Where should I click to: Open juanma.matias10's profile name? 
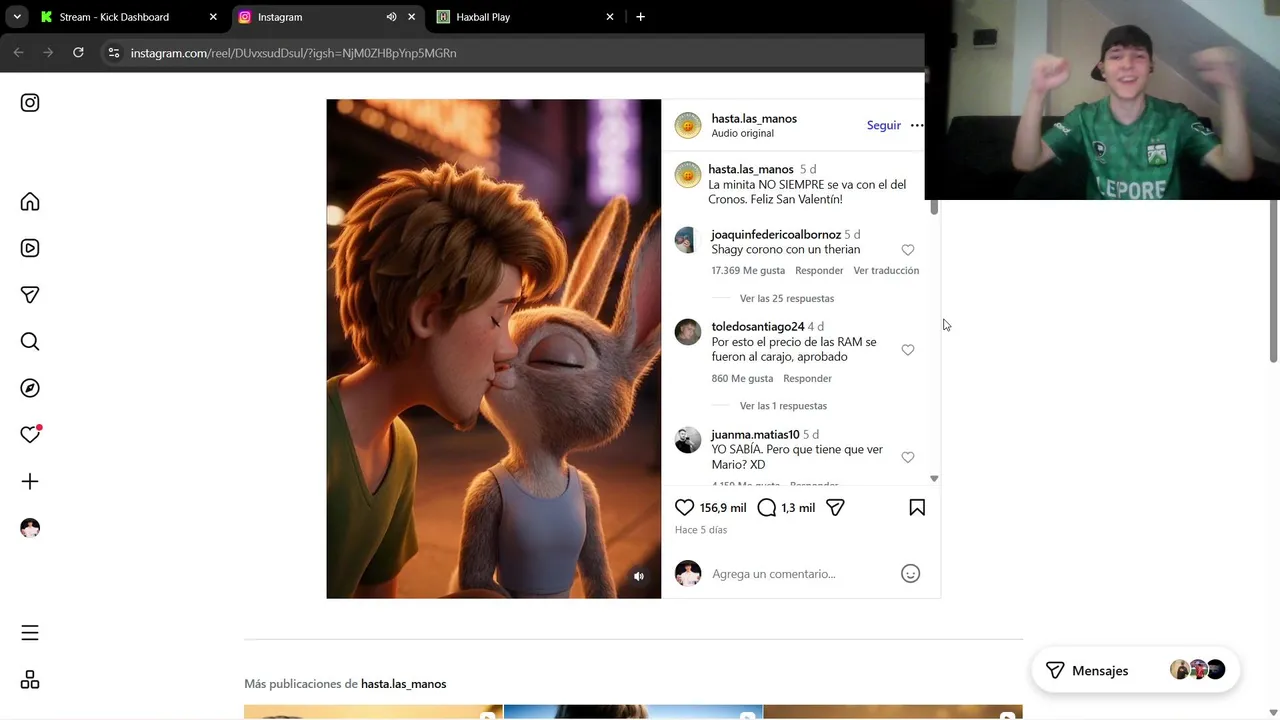(x=755, y=435)
